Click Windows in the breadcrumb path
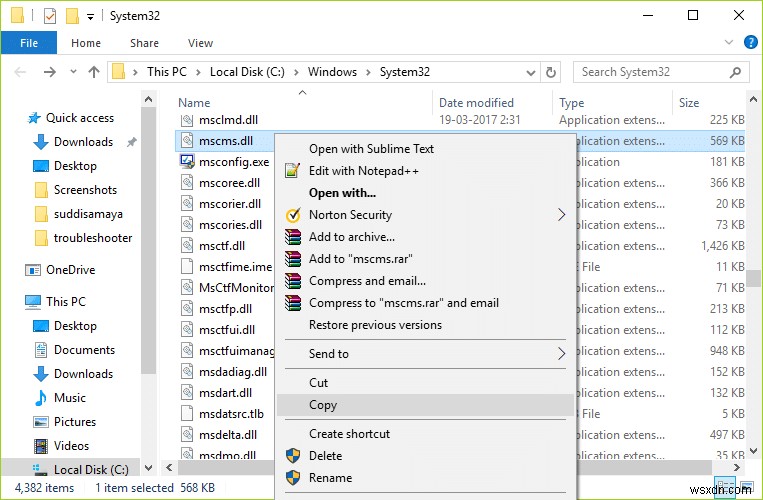 [332, 72]
